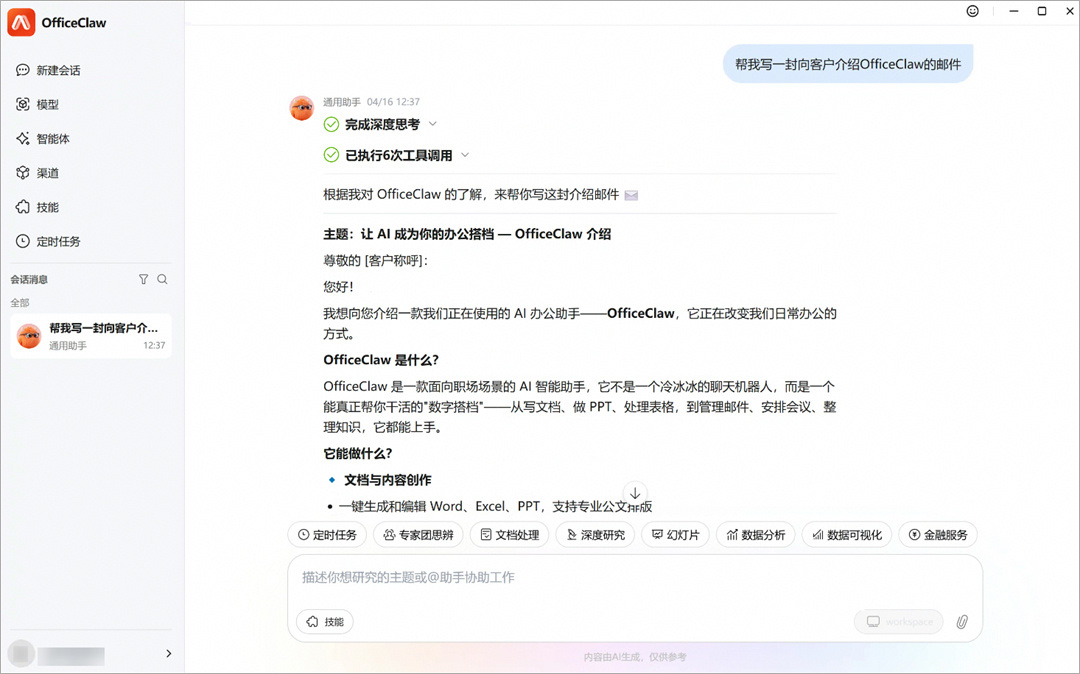Go to the 渠道 section
This screenshot has height=674, width=1080.
pos(37,173)
